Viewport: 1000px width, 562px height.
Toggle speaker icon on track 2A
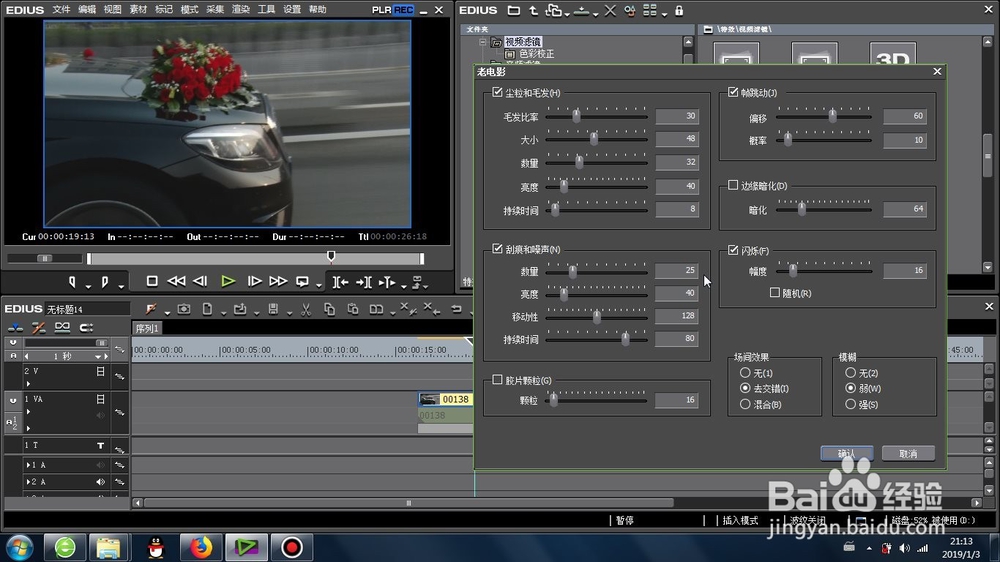click(x=100, y=482)
